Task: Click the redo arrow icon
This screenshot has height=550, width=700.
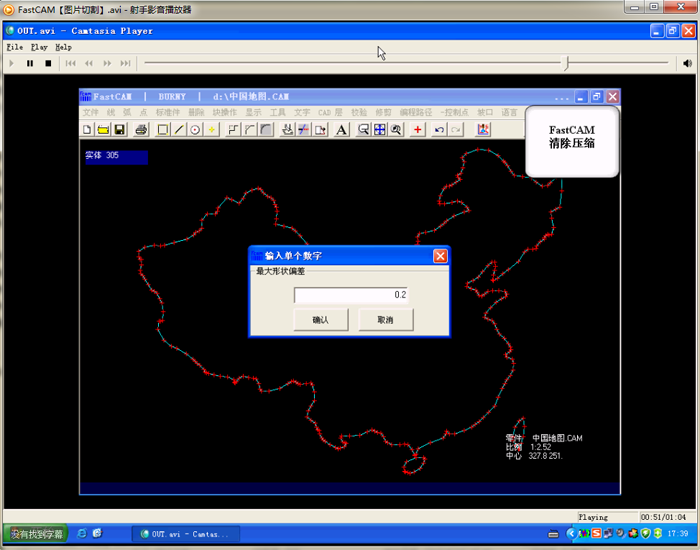Action: (x=455, y=129)
